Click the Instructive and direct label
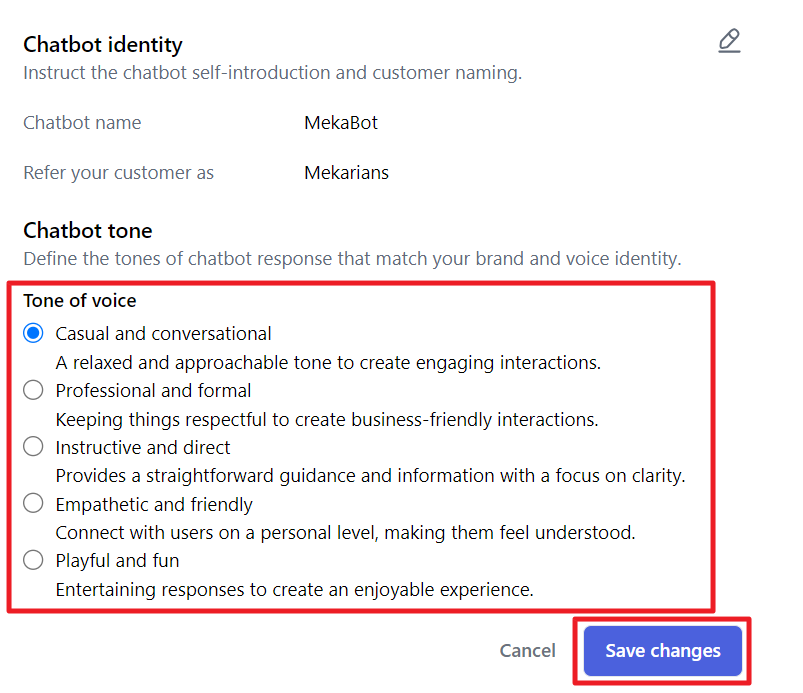803x693 pixels. coord(143,448)
